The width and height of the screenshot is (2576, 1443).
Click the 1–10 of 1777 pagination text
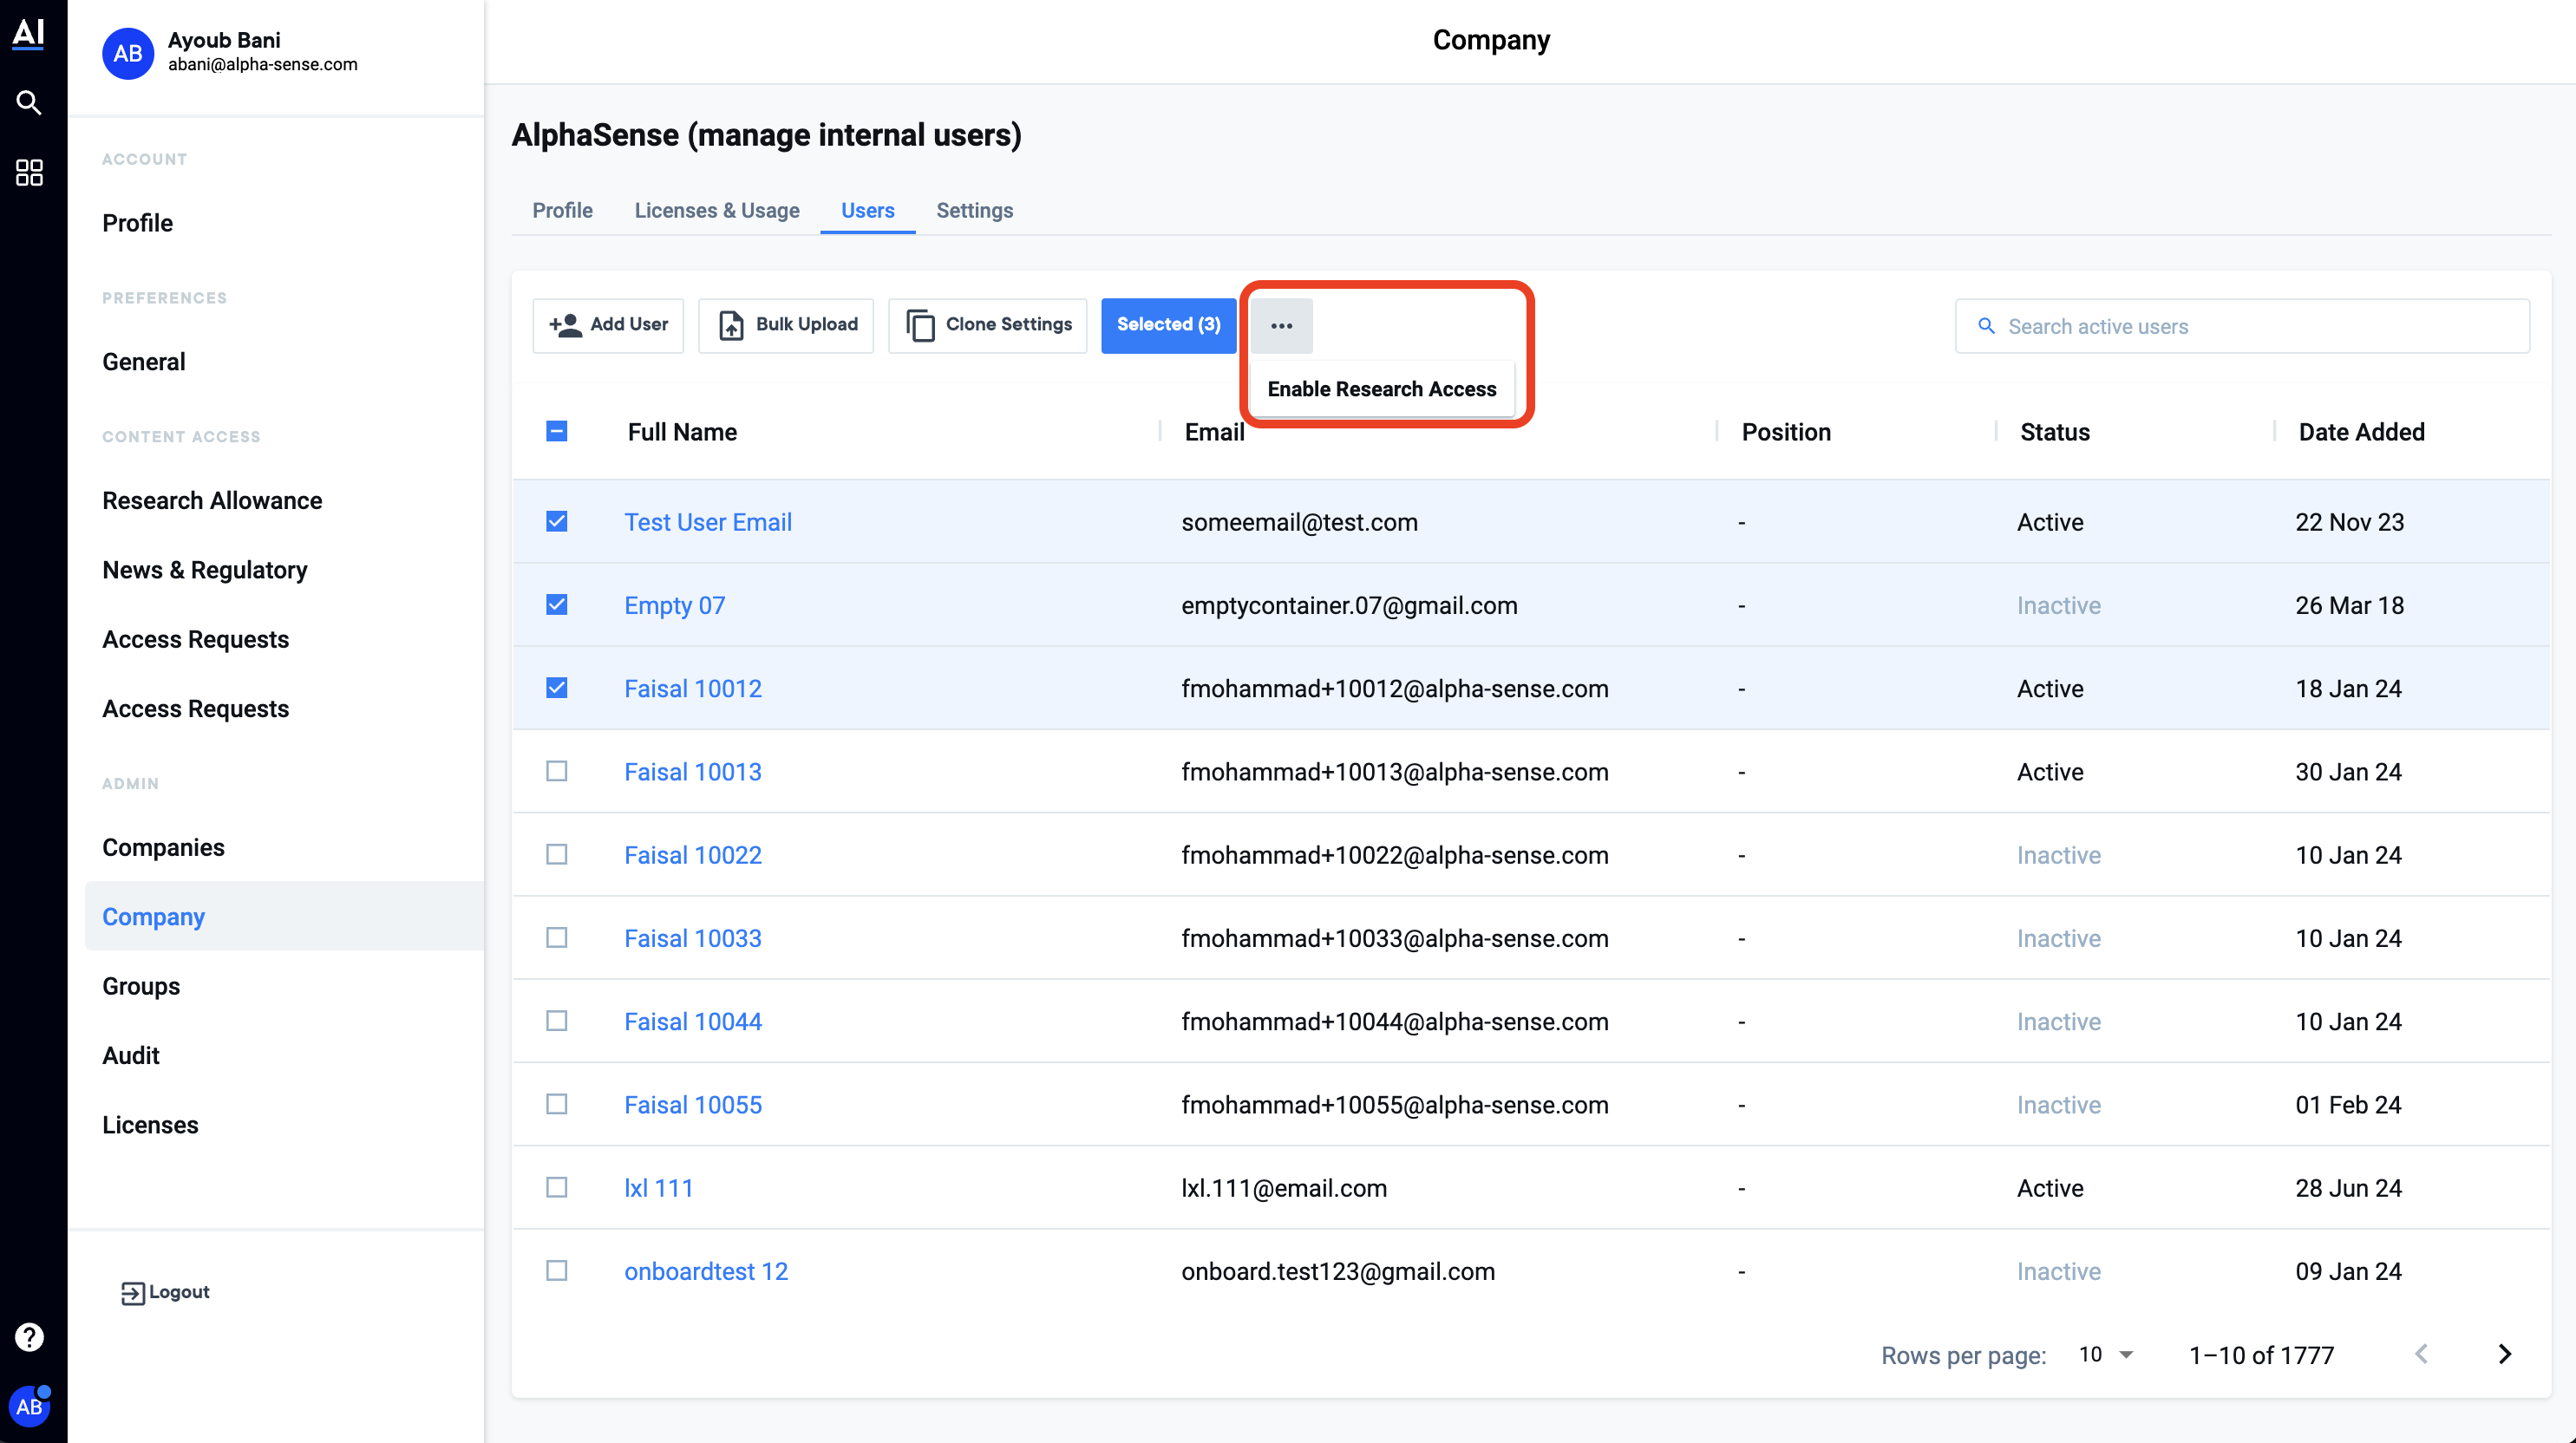2261,1355
